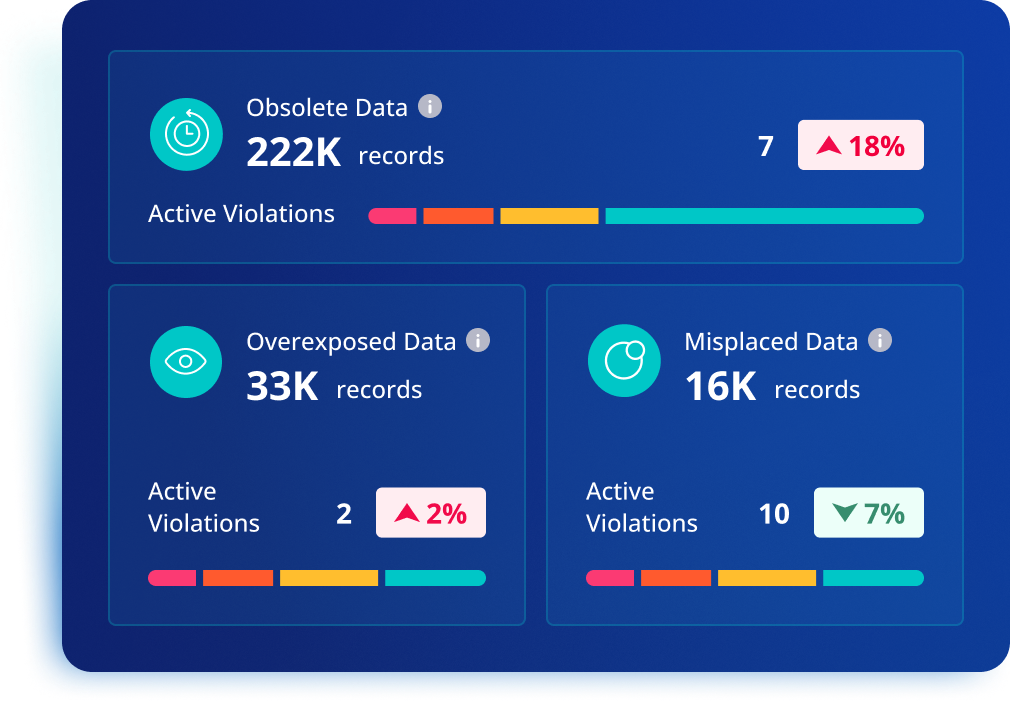
Task: Select the 2% increase badge
Action: point(431,513)
